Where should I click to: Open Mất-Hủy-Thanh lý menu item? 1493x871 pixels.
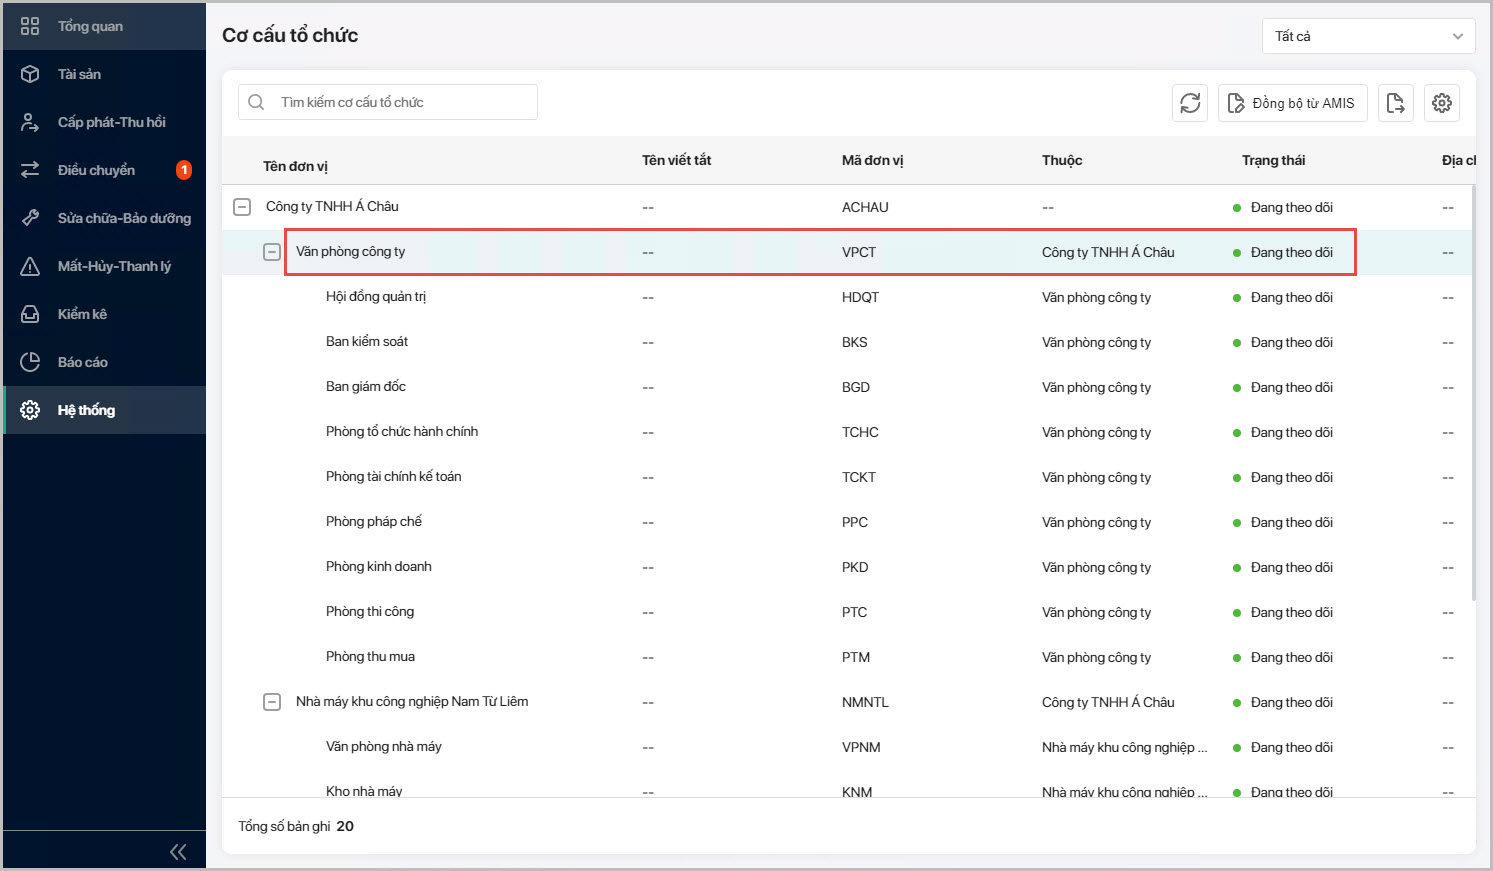coord(113,266)
